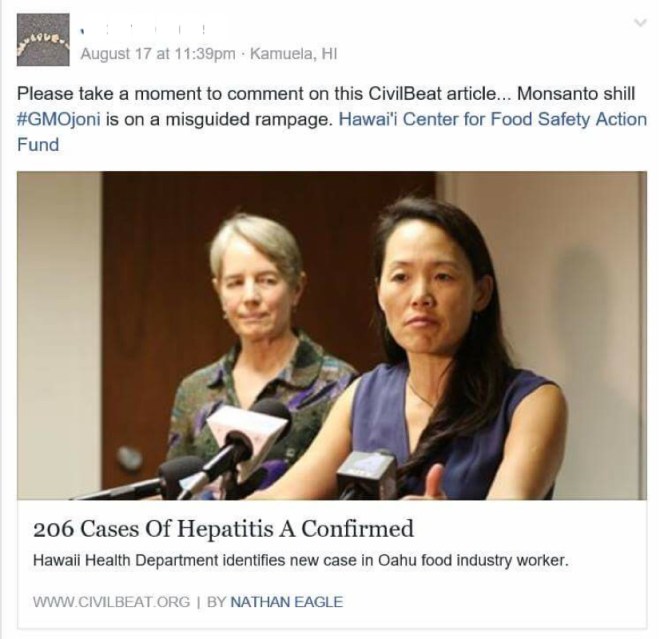This screenshot has width=660, height=639.
Task: Click the Kamuela, HI location link
Action: coord(293,54)
